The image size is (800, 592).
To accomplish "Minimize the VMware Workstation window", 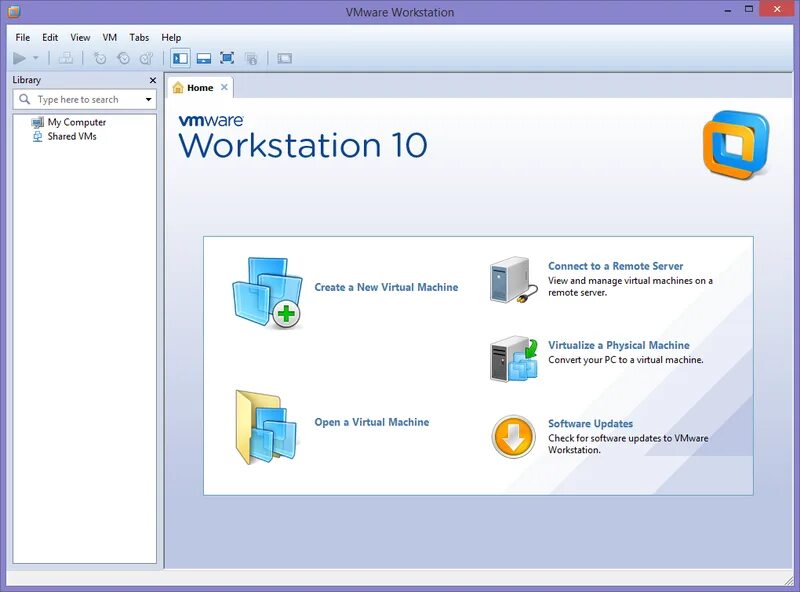I will tap(728, 10).
